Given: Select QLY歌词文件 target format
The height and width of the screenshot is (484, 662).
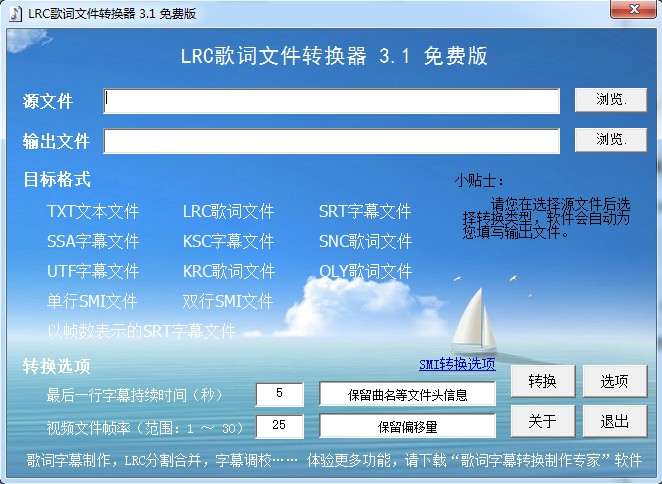Looking at the screenshot, I should point(365,271).
